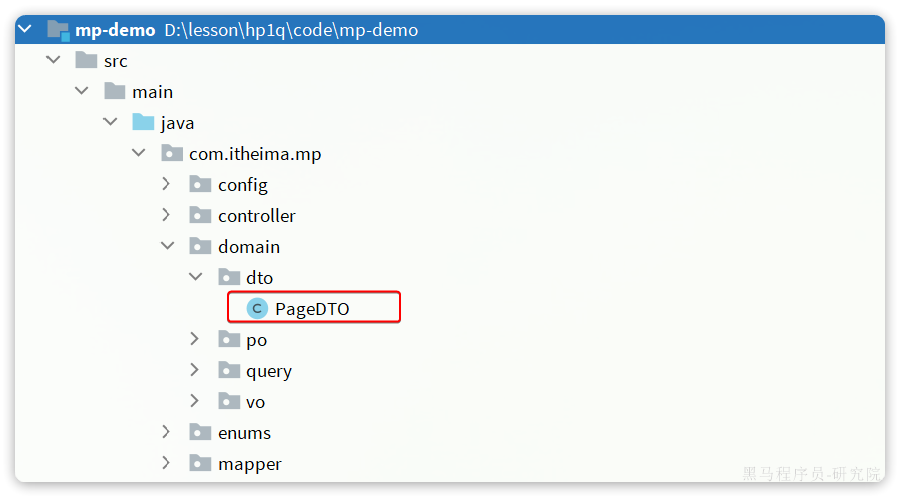Collapse the src folder chevron
Image resolution: width=900 pixels, height=499 pixels.
53,61
